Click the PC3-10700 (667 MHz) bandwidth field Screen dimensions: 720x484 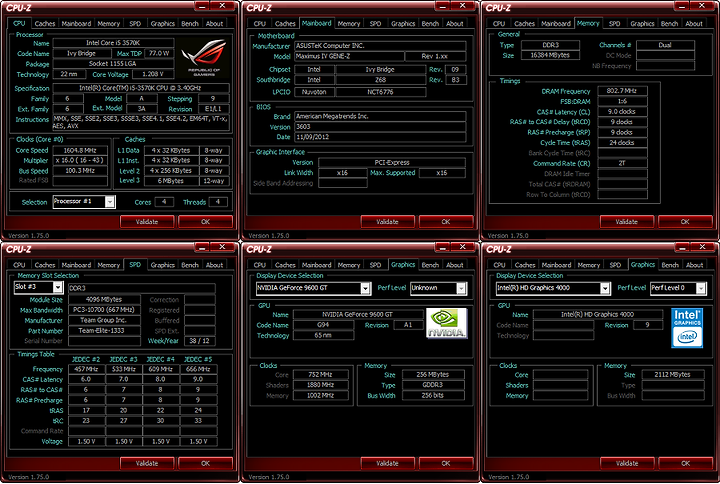coord(104,310)
